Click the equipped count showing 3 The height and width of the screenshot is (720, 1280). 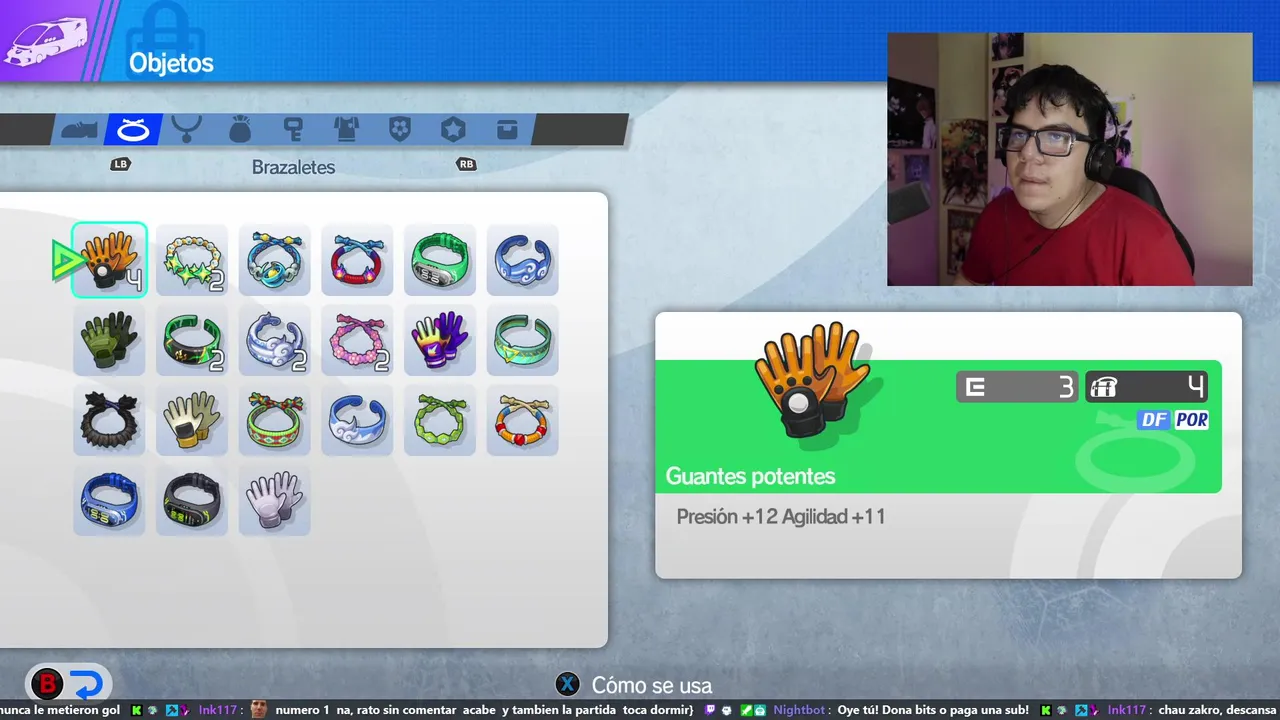click(1018, 387)
